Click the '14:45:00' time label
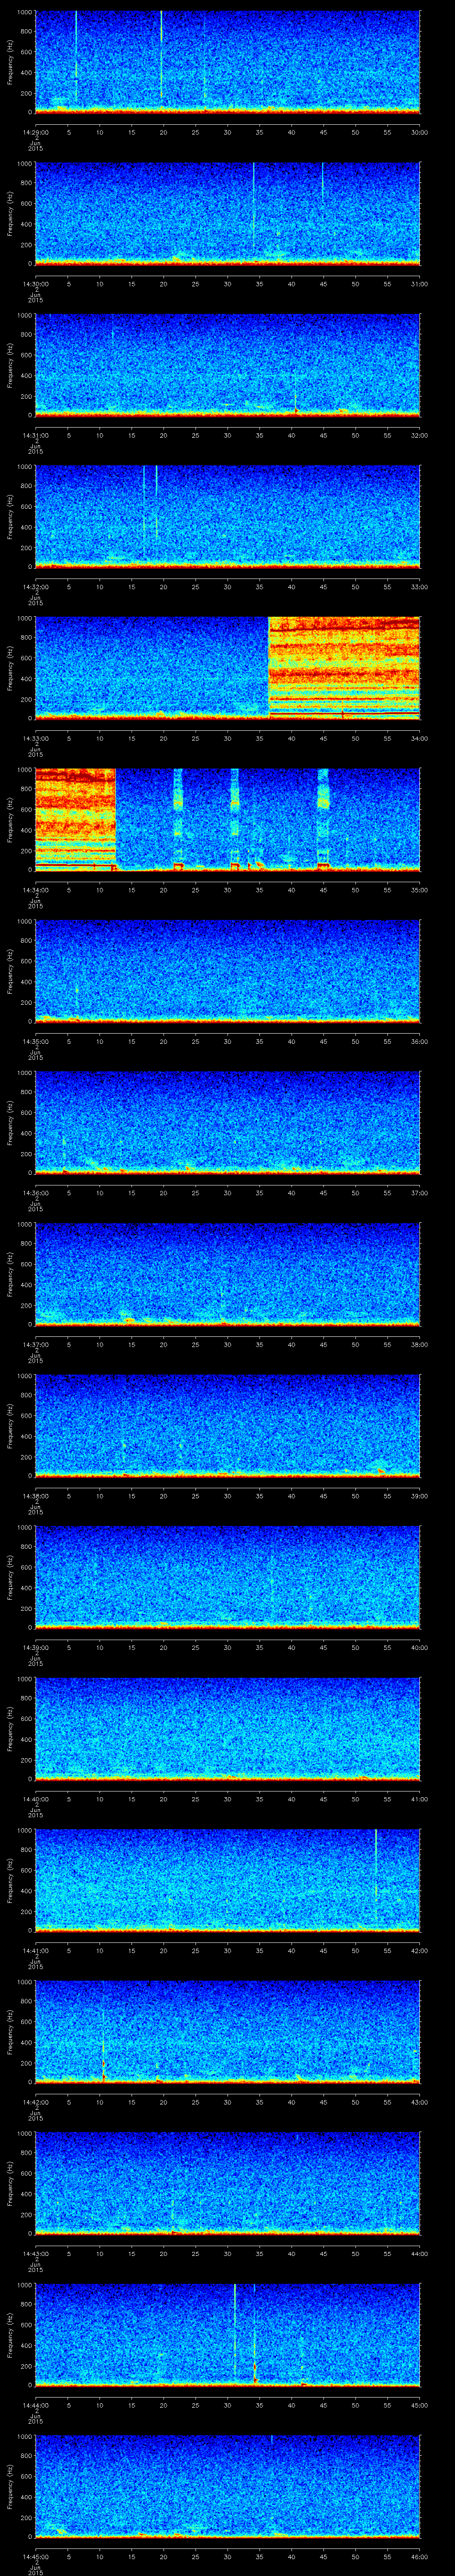The width and height of the screenshot is (455, 2576). point(35,2556)
